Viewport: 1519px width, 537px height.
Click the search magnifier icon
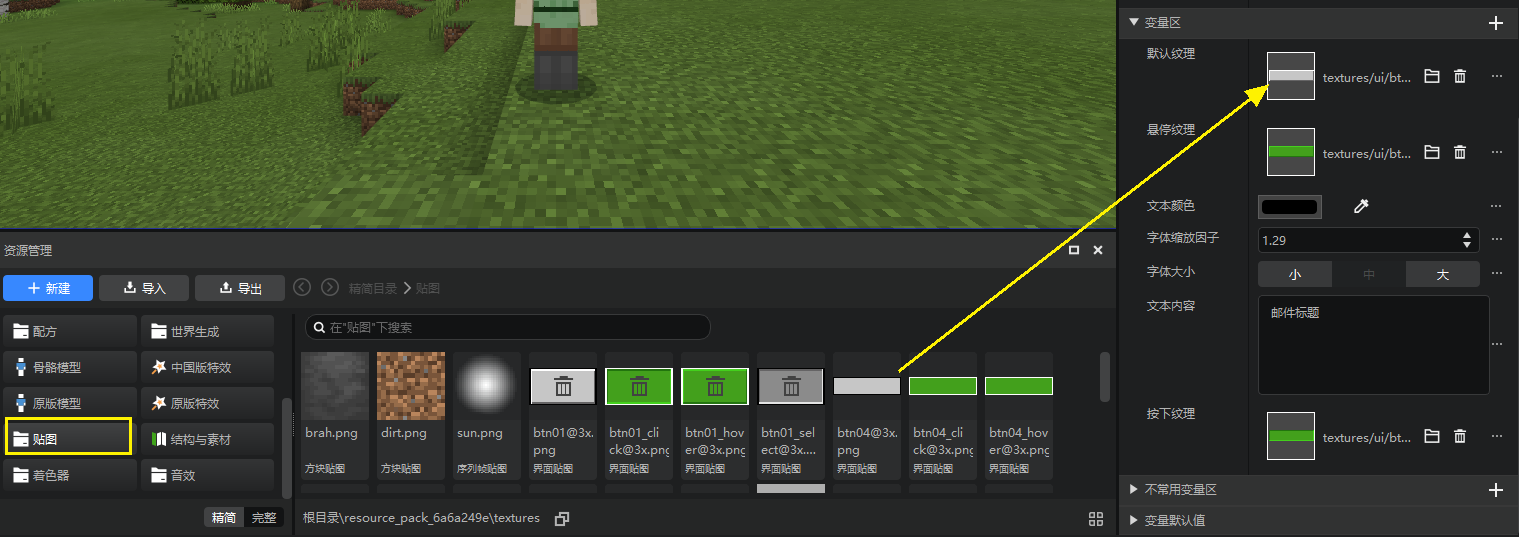pos(319,327)
